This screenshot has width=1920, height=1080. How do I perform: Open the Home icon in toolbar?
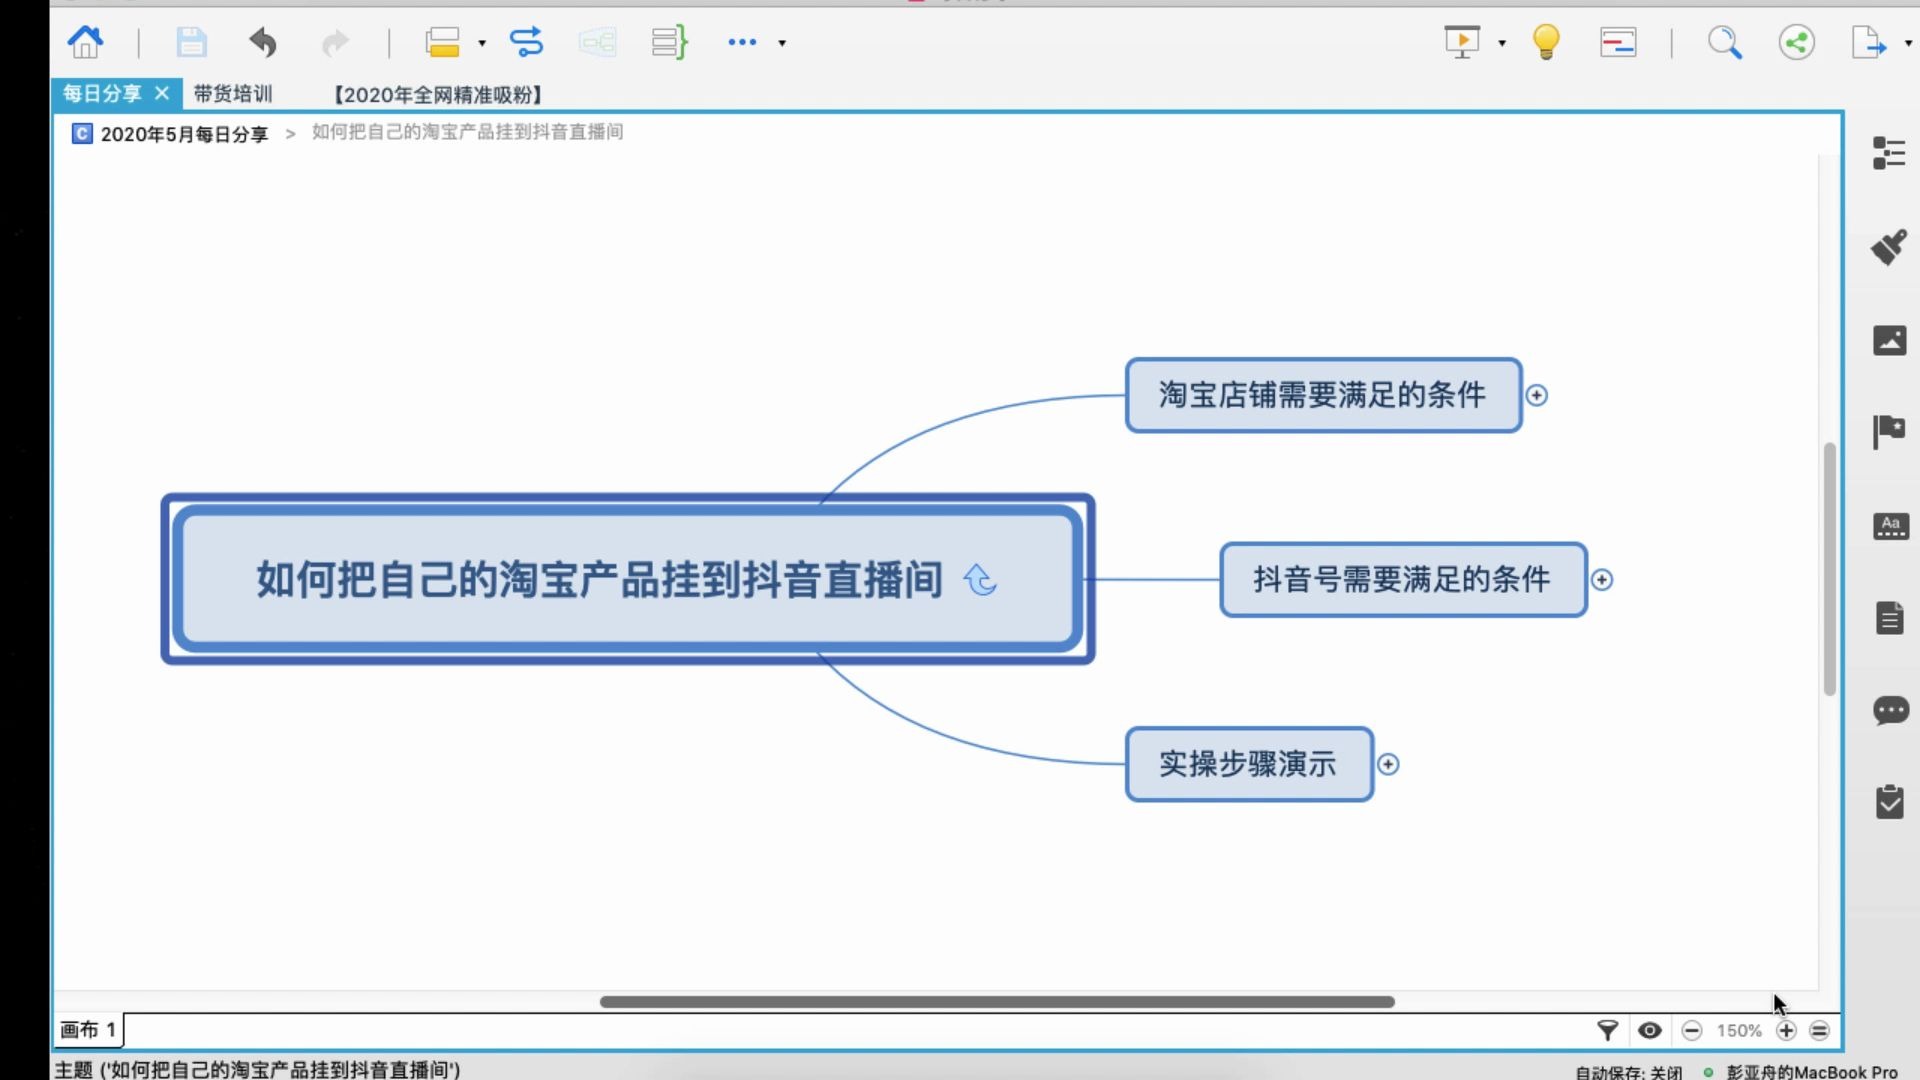[85, 42]
